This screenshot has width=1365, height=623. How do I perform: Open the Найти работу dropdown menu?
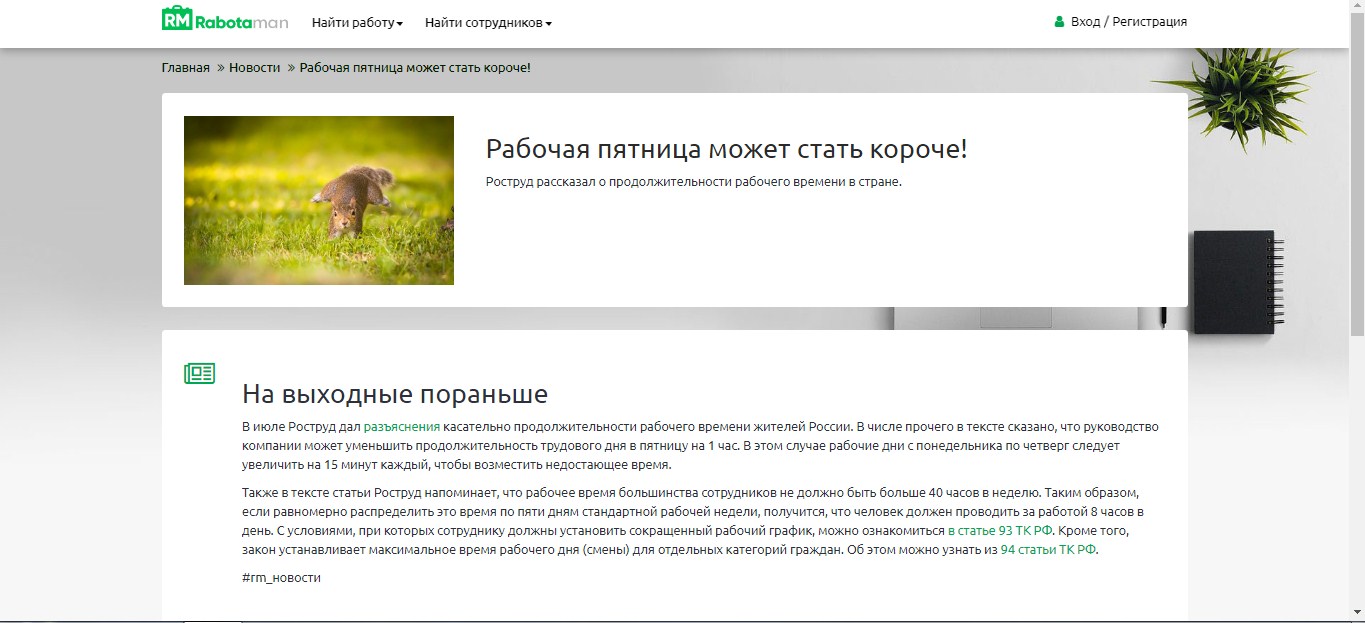click(357, 22)
